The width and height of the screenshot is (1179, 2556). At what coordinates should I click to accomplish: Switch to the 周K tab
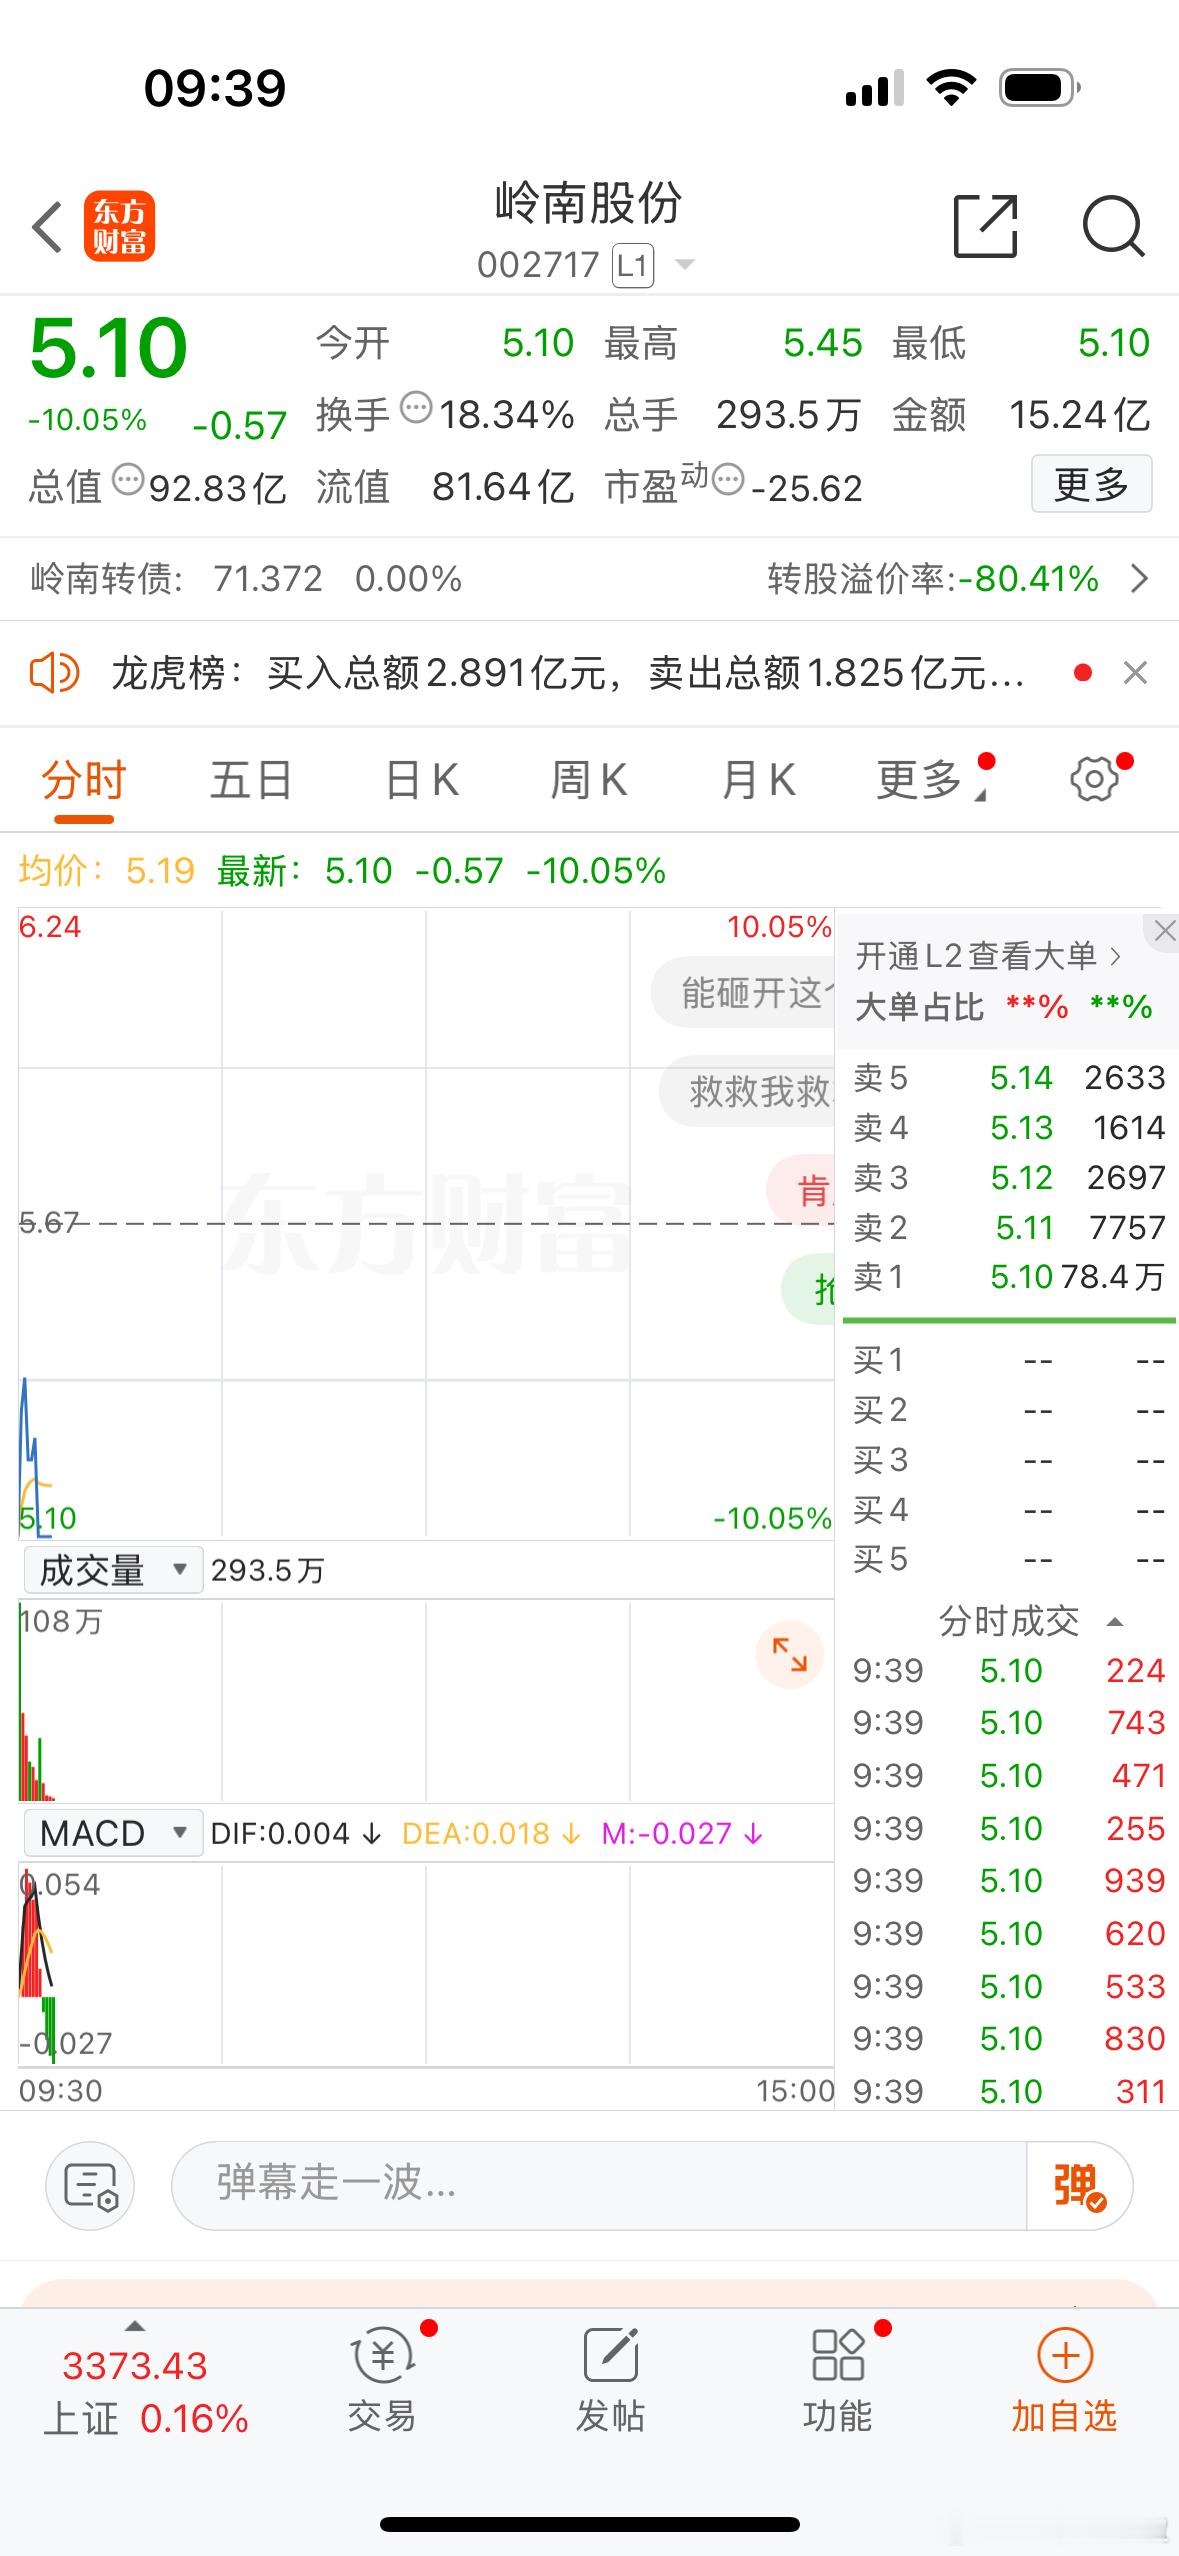coord(589,781)
